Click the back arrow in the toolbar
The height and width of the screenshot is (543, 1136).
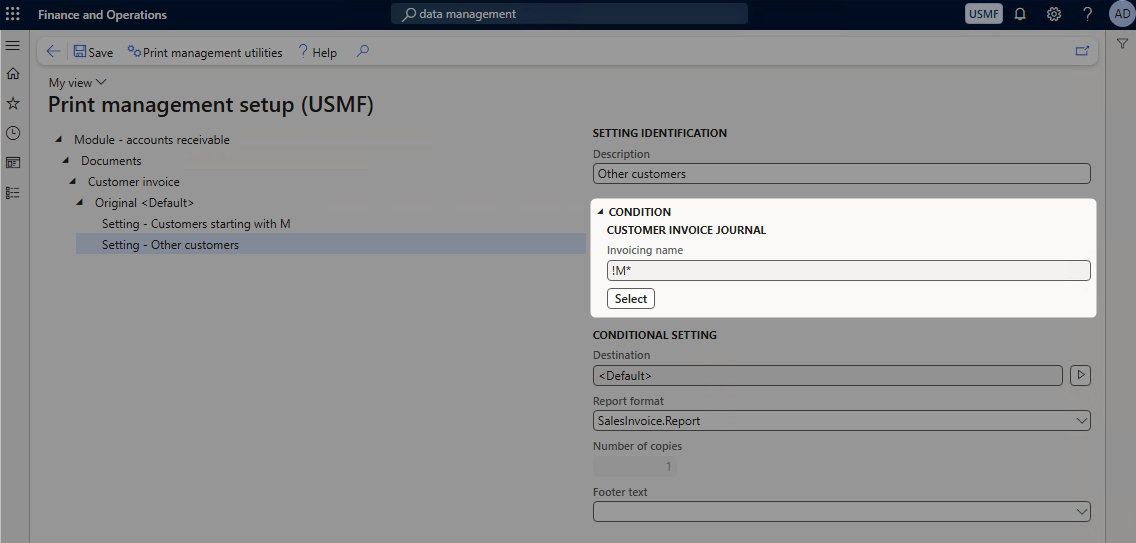pyautogui.click(x=53, y=51)
